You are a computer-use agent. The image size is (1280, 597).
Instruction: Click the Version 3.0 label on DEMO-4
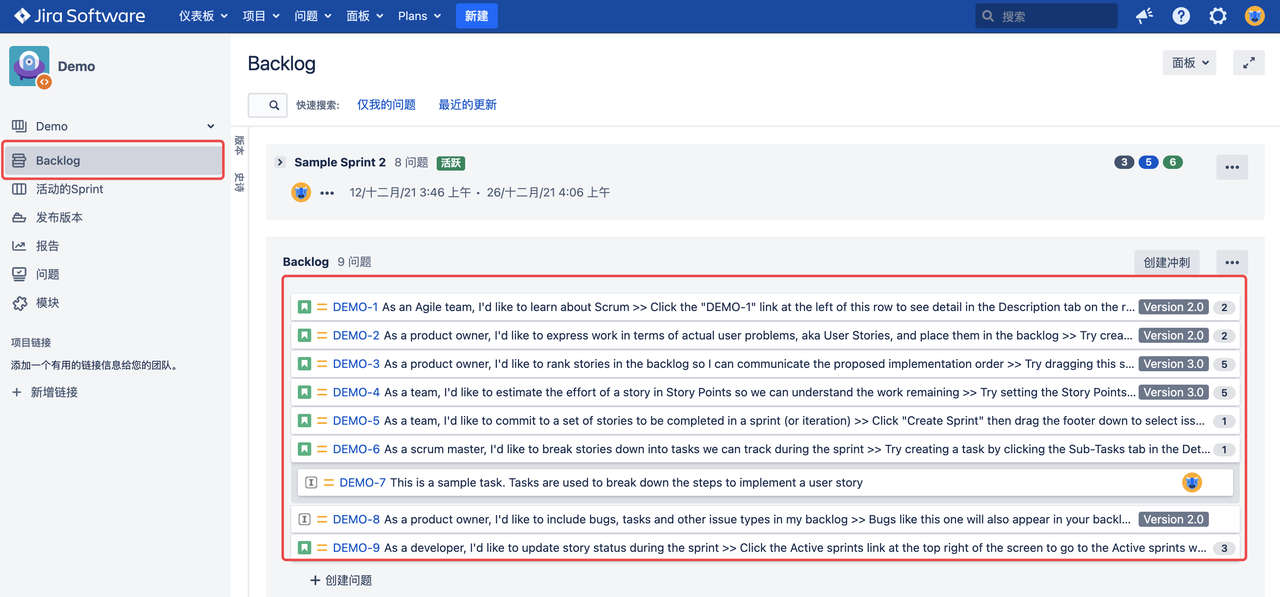1174,392
